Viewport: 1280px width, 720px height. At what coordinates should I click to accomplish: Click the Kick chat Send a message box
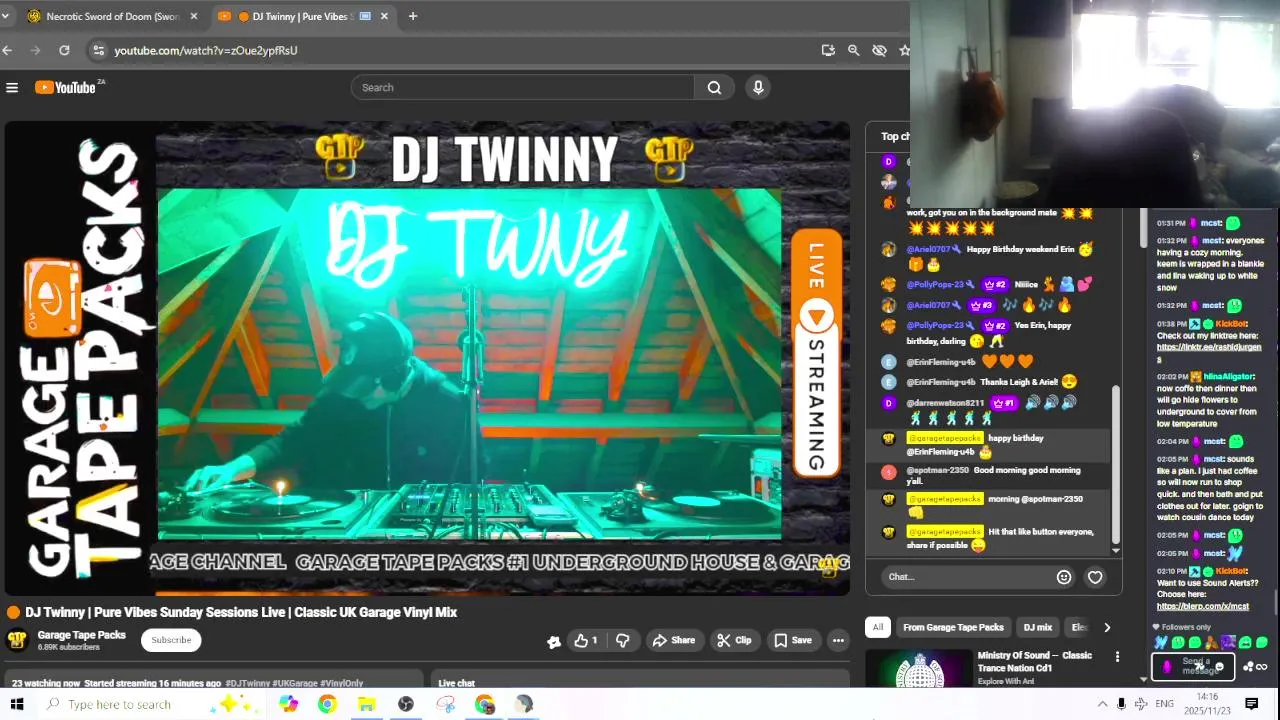coord(1195,667)
